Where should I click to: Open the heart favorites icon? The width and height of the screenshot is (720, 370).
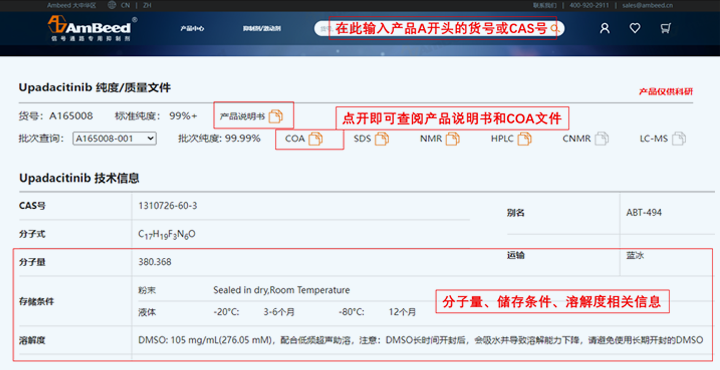pos(635,28)
